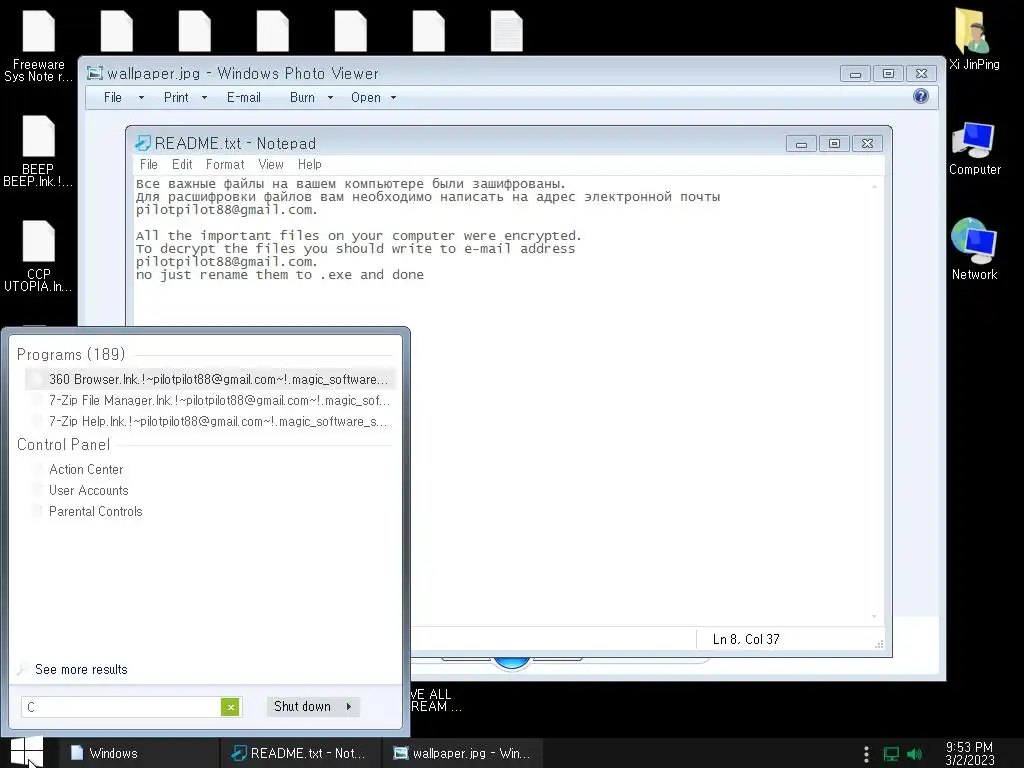Open the Computer desktop icon
The image size is (1024, 768).
[x=974, y=148]
